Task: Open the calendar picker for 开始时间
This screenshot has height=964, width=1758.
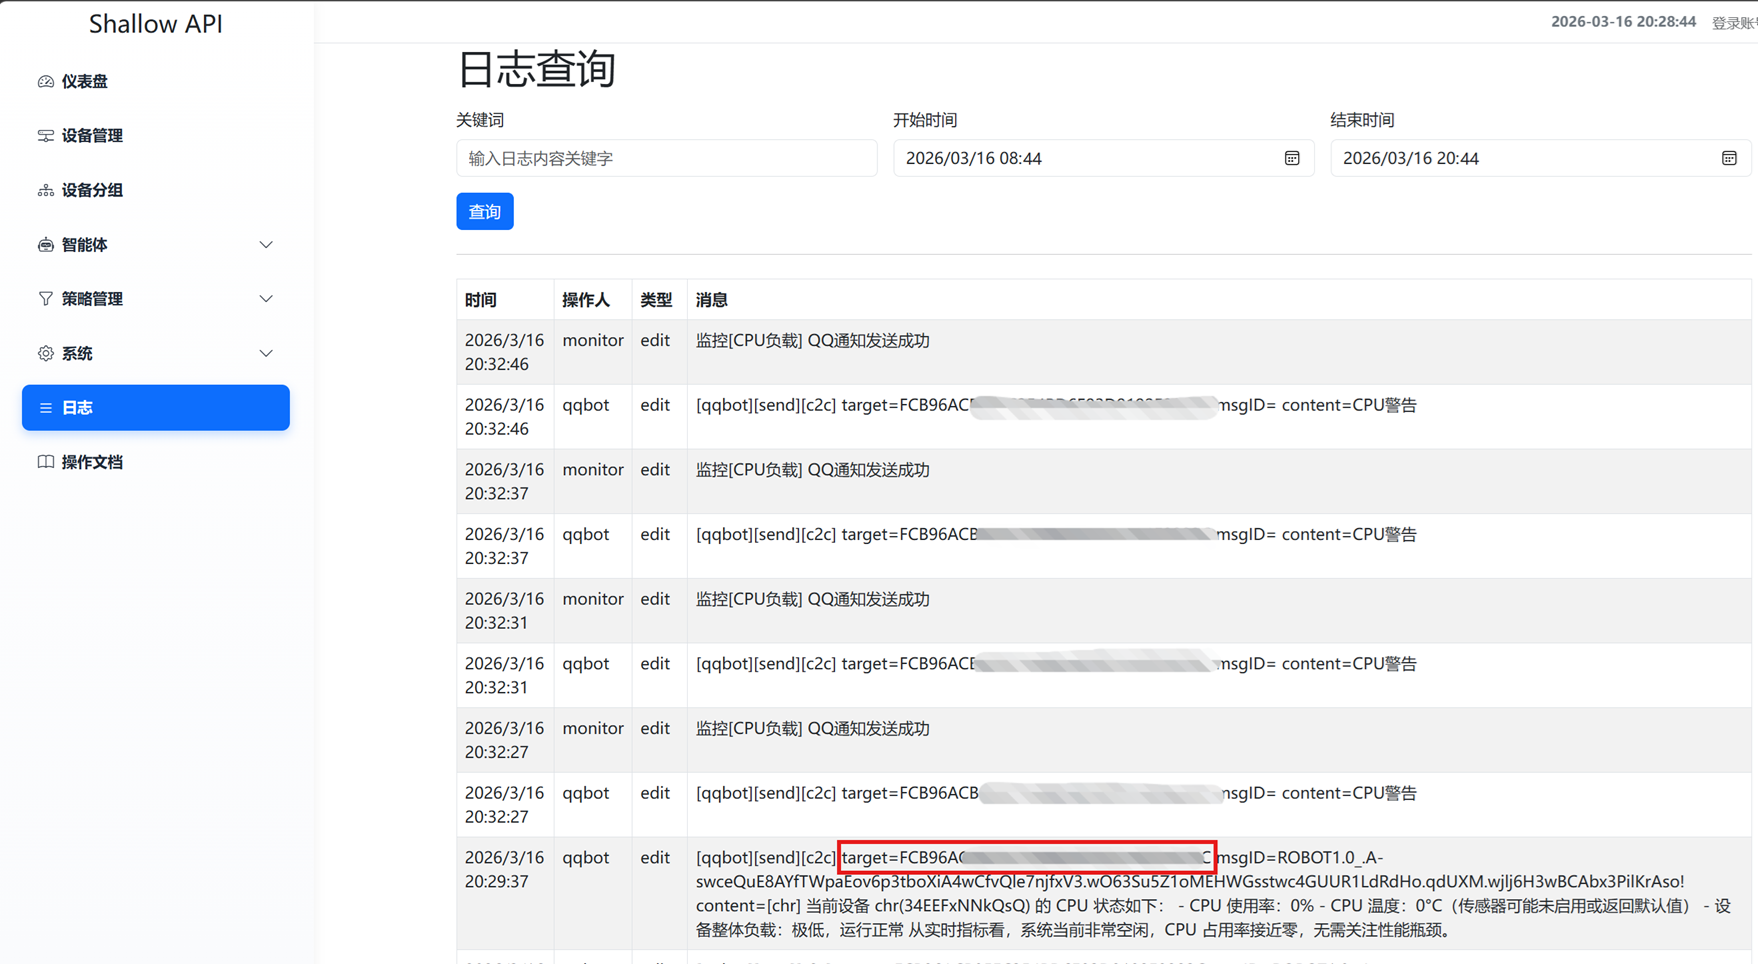Action: (1292, 159)
